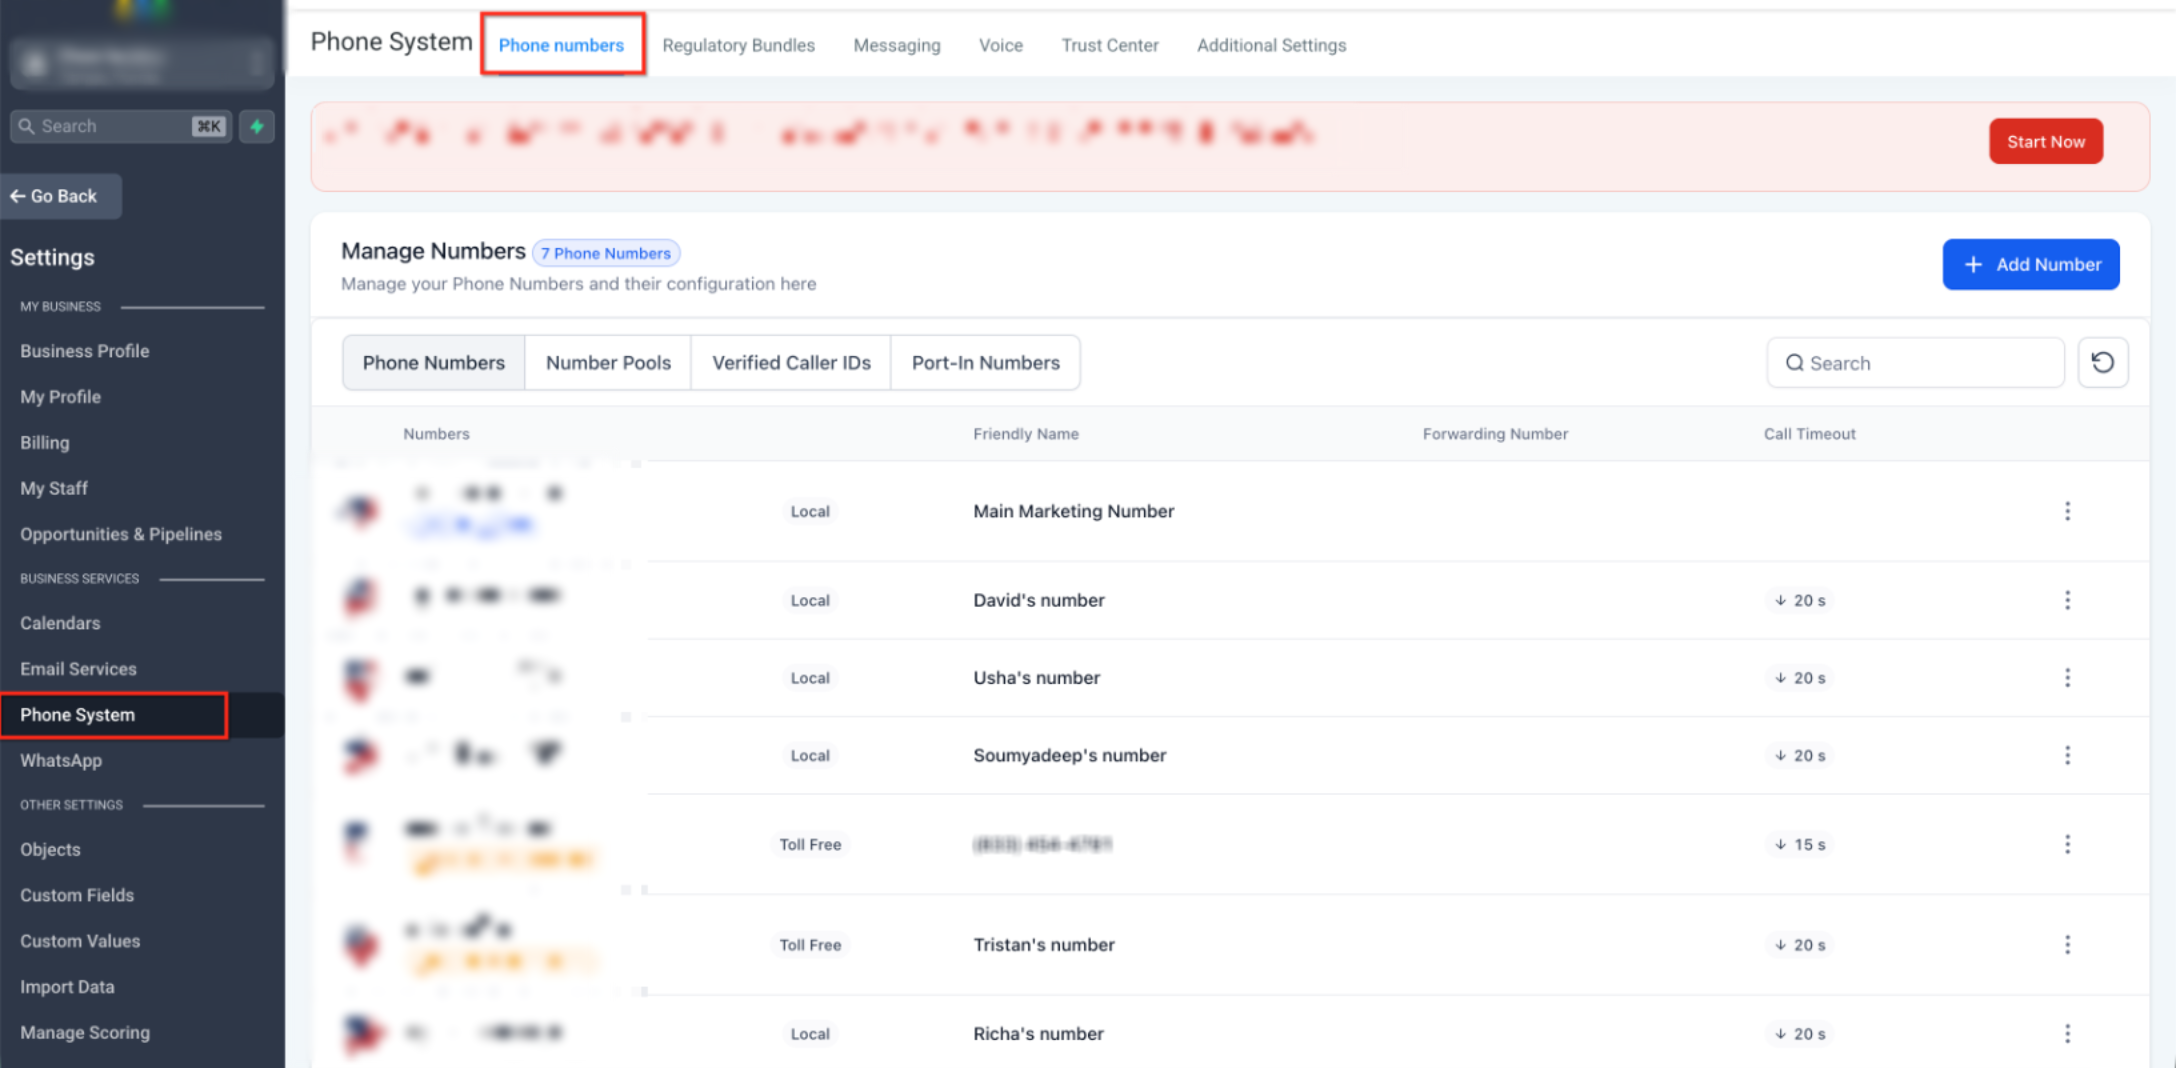Open Manage Scoring settings
The height and width of the screenshot is (1068, 2176).
pyautogui.click(x=85, y=1033)
